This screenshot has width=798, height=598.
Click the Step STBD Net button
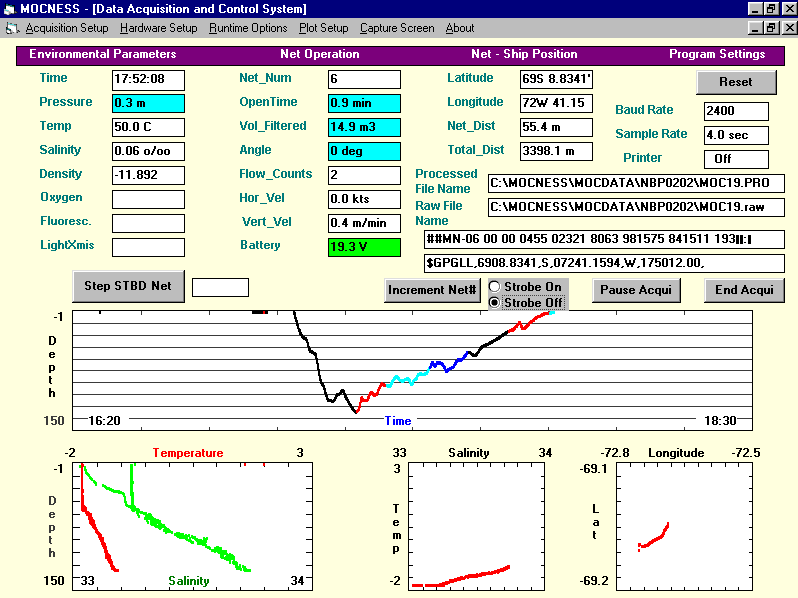point(128,286)
